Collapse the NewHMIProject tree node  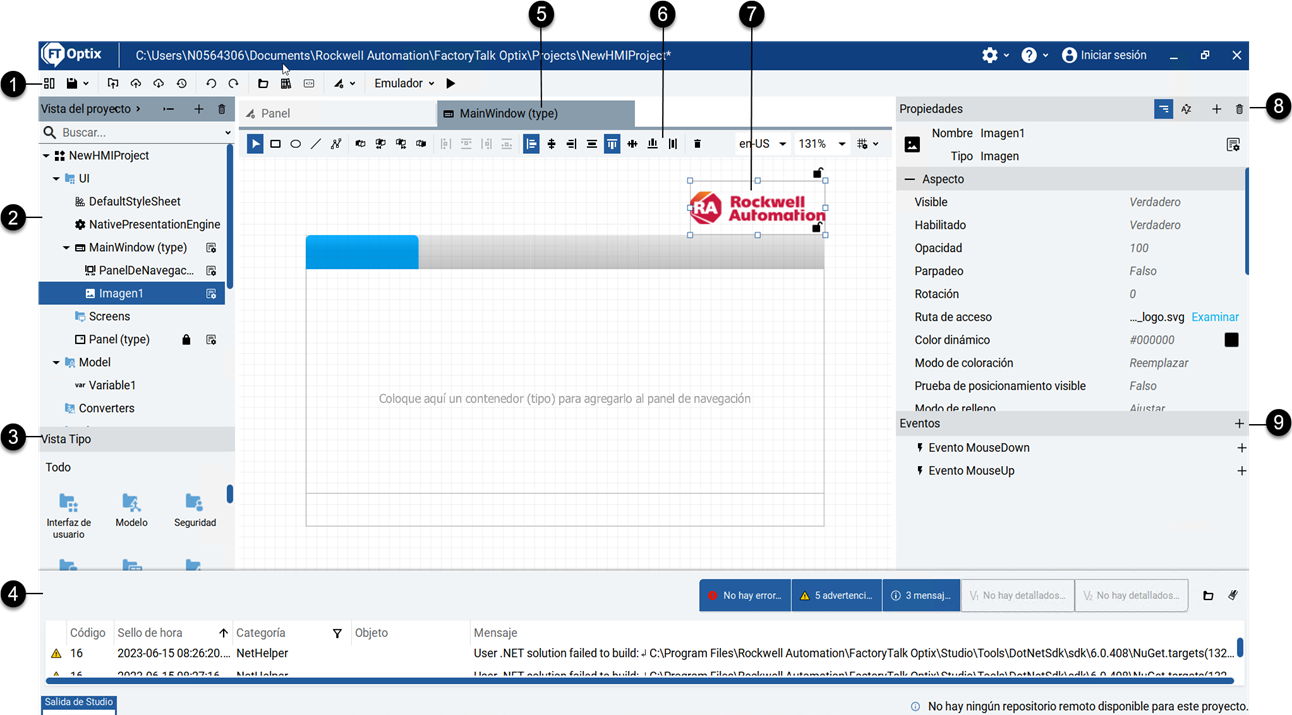click(x=46, y=156)
